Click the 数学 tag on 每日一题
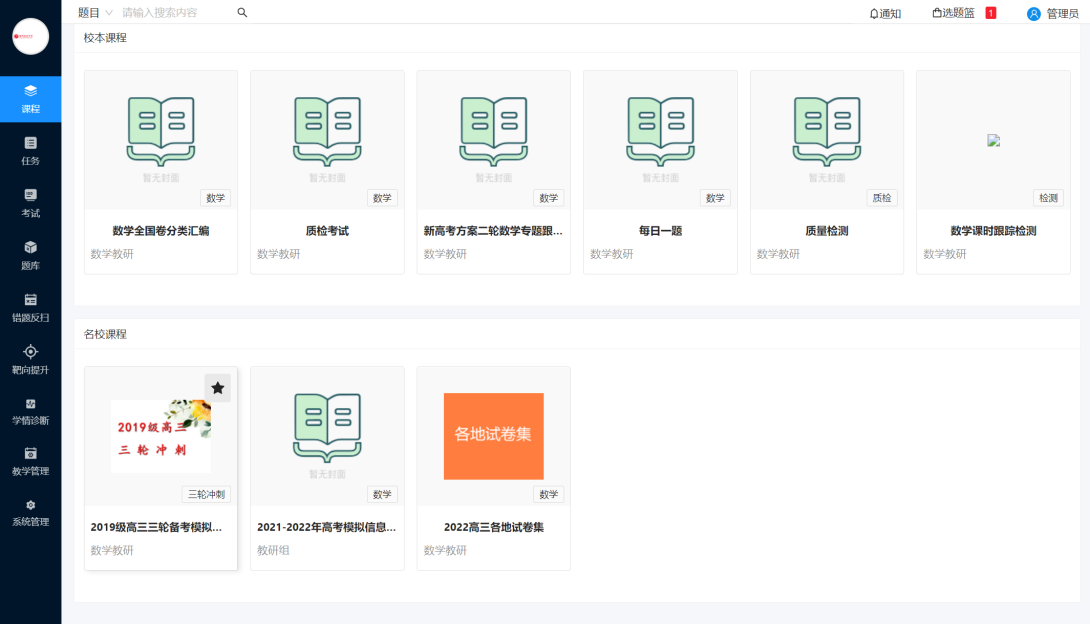1090x624 pixels. 715,198
